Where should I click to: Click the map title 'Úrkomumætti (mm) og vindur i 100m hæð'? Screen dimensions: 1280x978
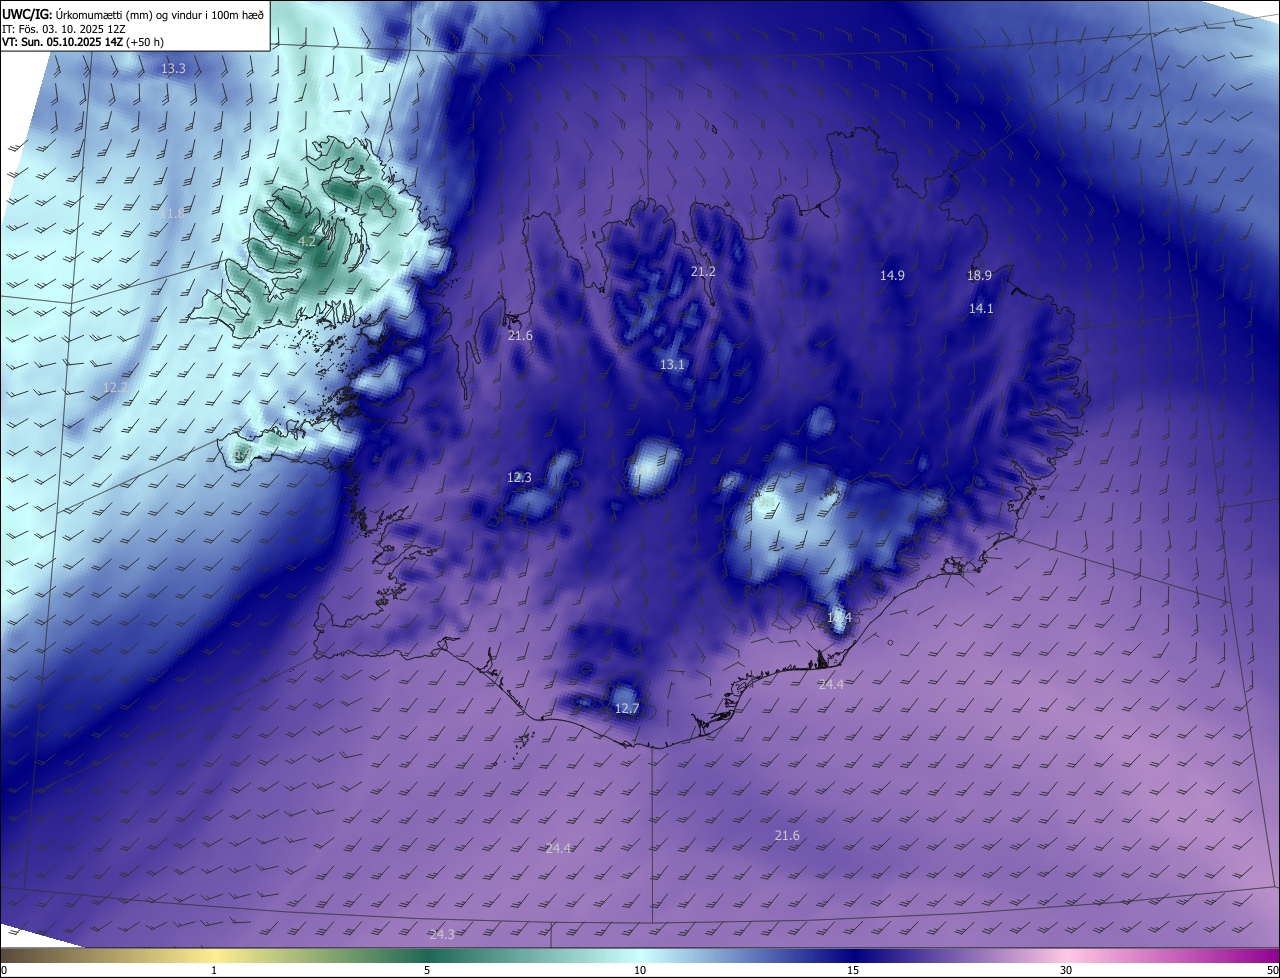click(161, 14)
